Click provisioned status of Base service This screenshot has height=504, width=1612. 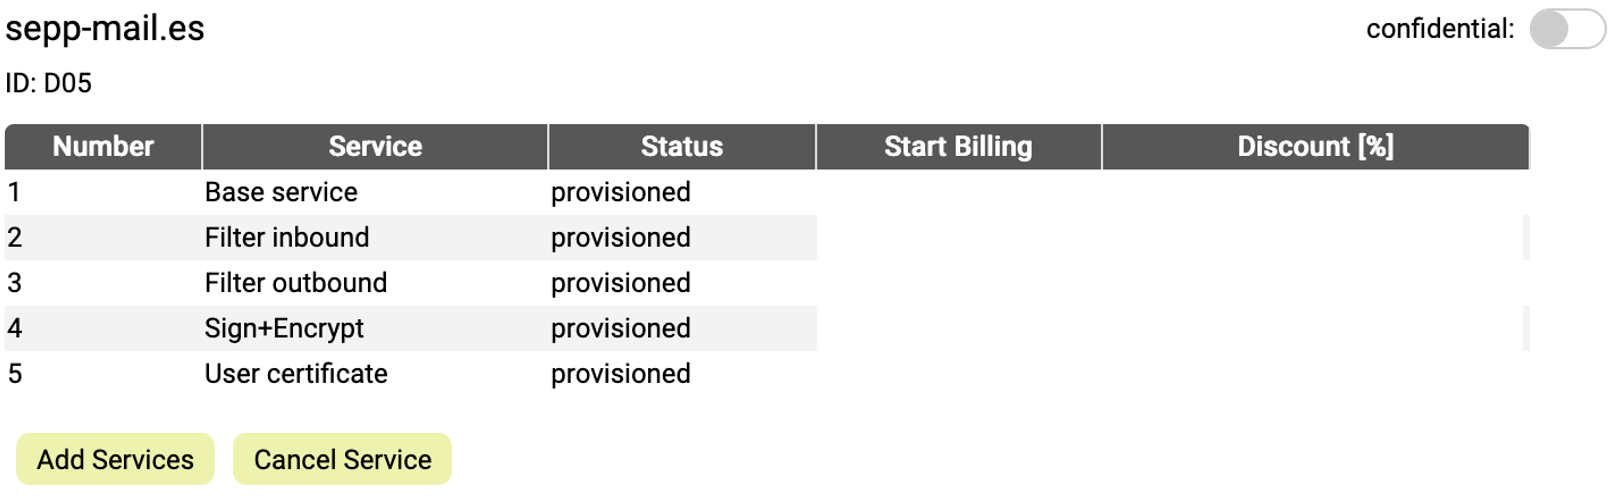point(620,192)
